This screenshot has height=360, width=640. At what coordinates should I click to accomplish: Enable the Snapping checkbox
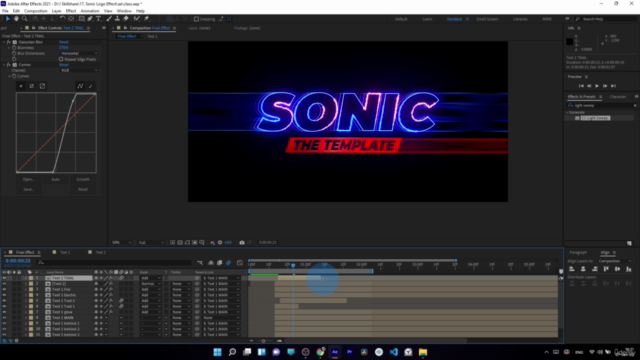pyautogui.click(x=196, y=19)
